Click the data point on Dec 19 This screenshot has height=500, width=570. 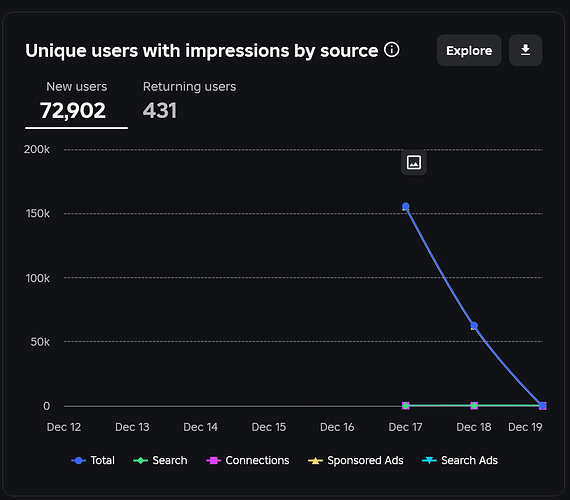542,405
